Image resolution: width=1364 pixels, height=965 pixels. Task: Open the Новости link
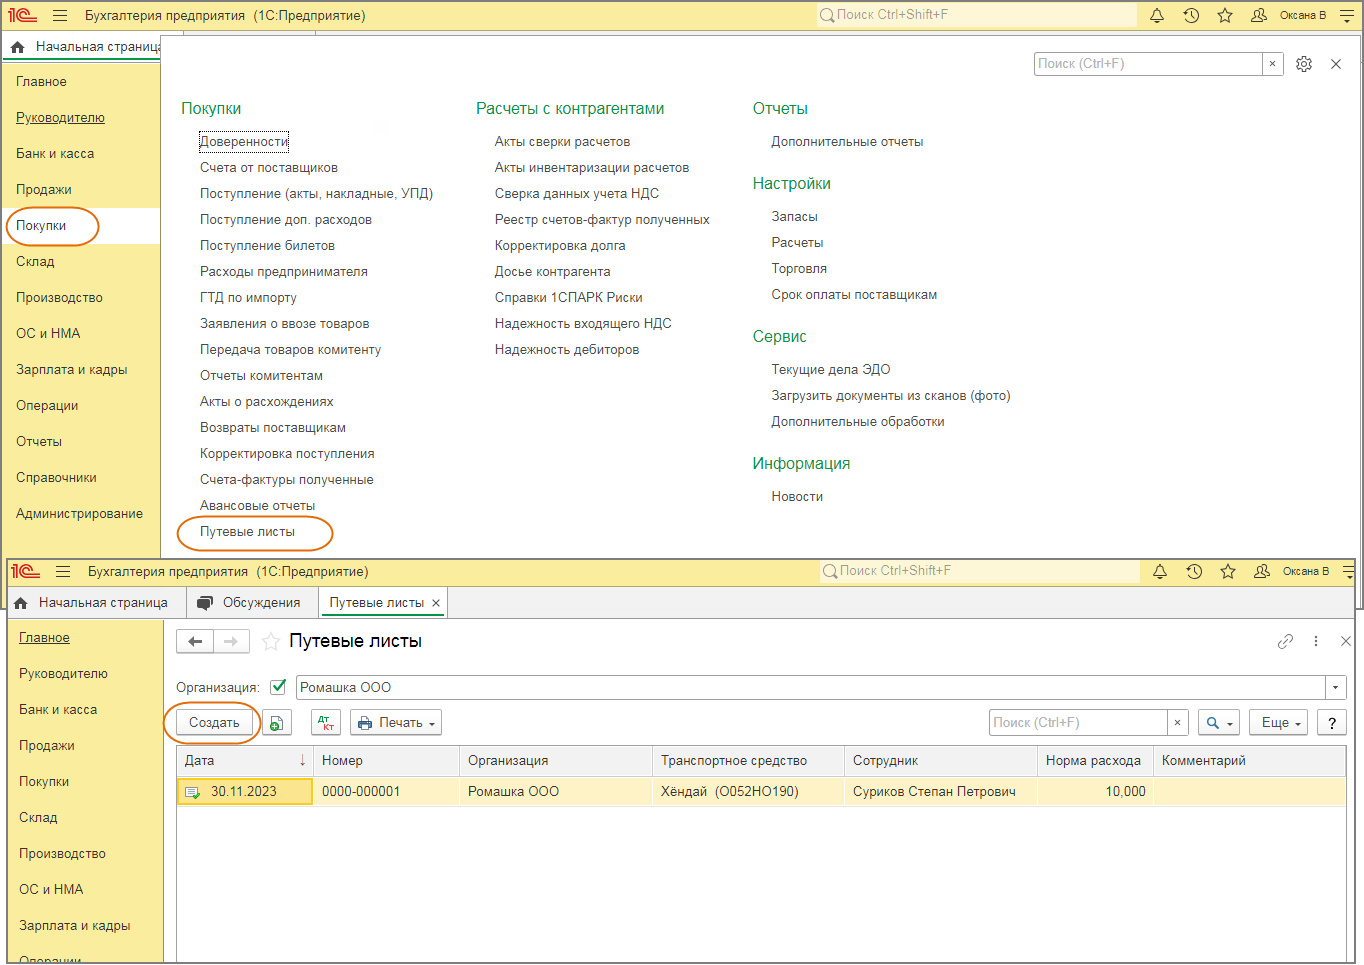(x=797, y=497)
